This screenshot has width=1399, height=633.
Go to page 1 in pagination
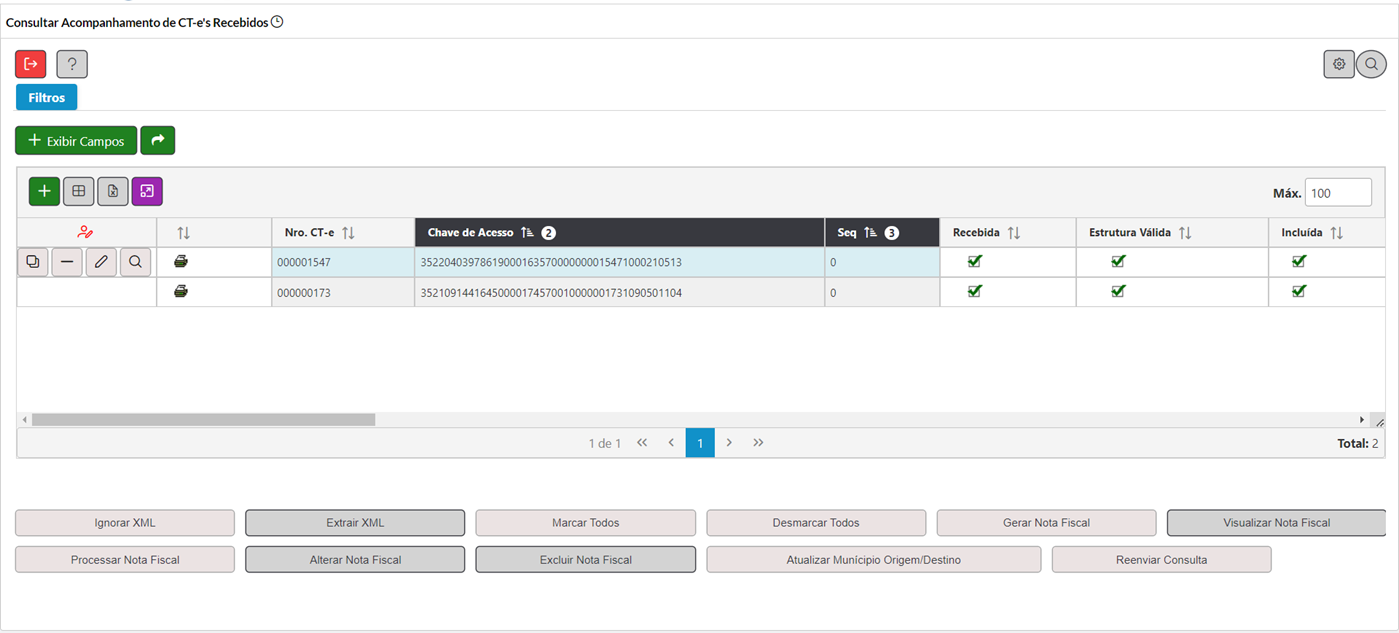point(700,443)
